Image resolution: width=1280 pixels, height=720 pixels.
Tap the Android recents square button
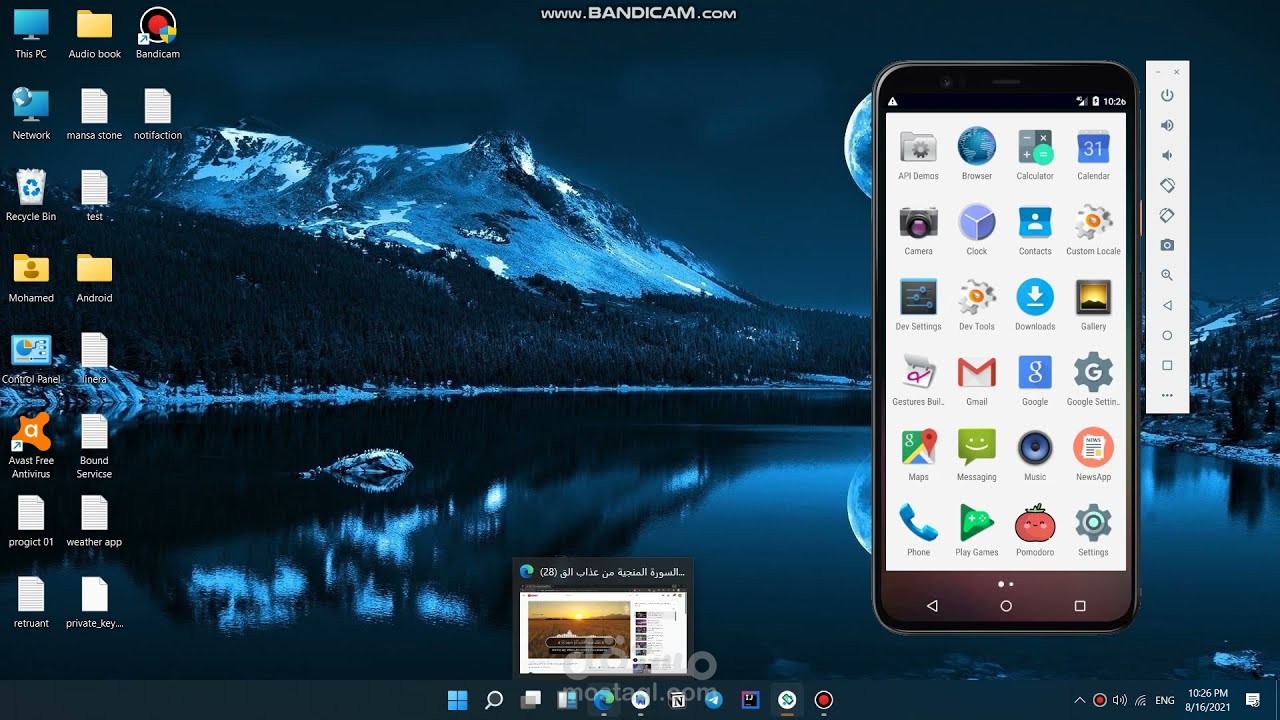1080,606
